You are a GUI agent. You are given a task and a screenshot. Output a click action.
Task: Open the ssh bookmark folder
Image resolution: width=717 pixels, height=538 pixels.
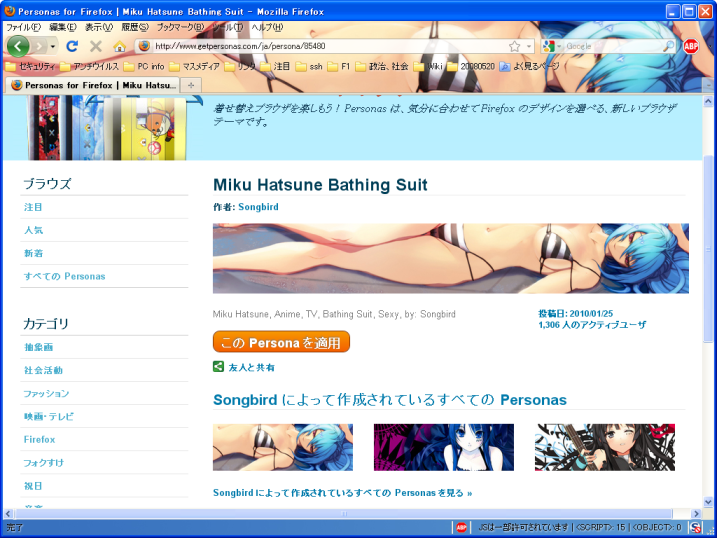309,66
